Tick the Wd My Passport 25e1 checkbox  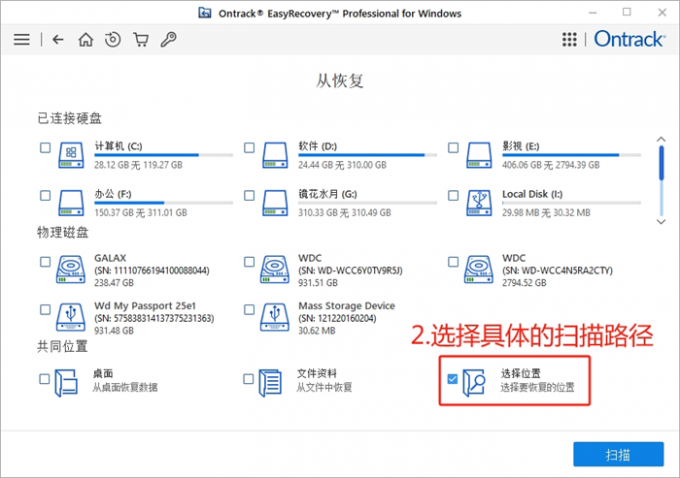tap(45, 309)
